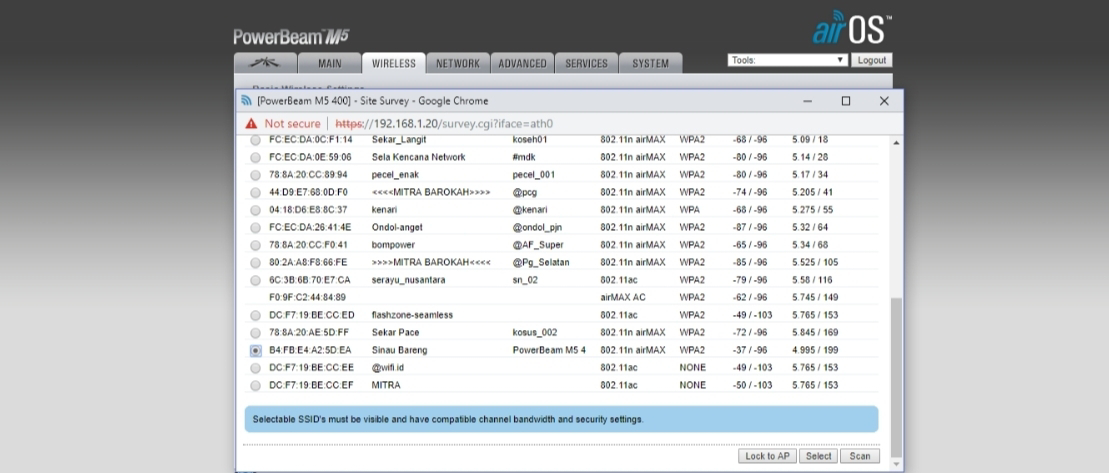Click the Select button
Image resolution: width=1109 pixels, height=473 pixels.
[x=818, y=456]
